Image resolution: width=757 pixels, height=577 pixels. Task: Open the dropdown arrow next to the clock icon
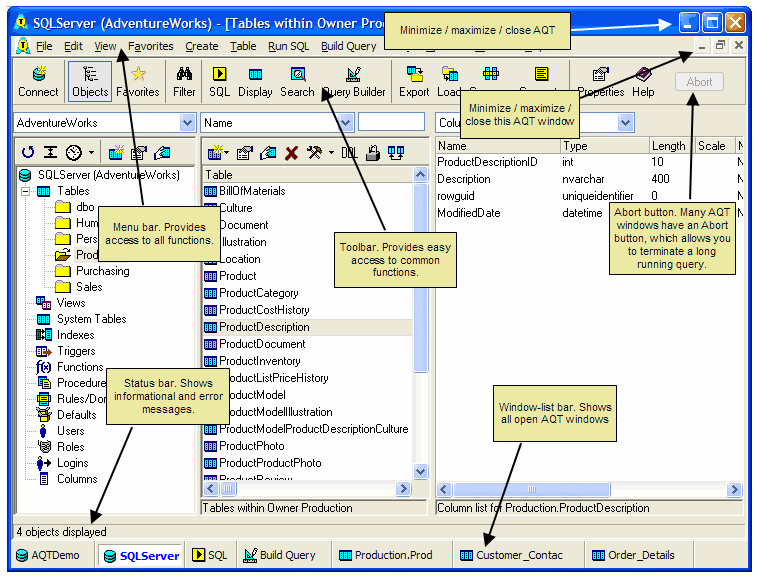(91, 153)
